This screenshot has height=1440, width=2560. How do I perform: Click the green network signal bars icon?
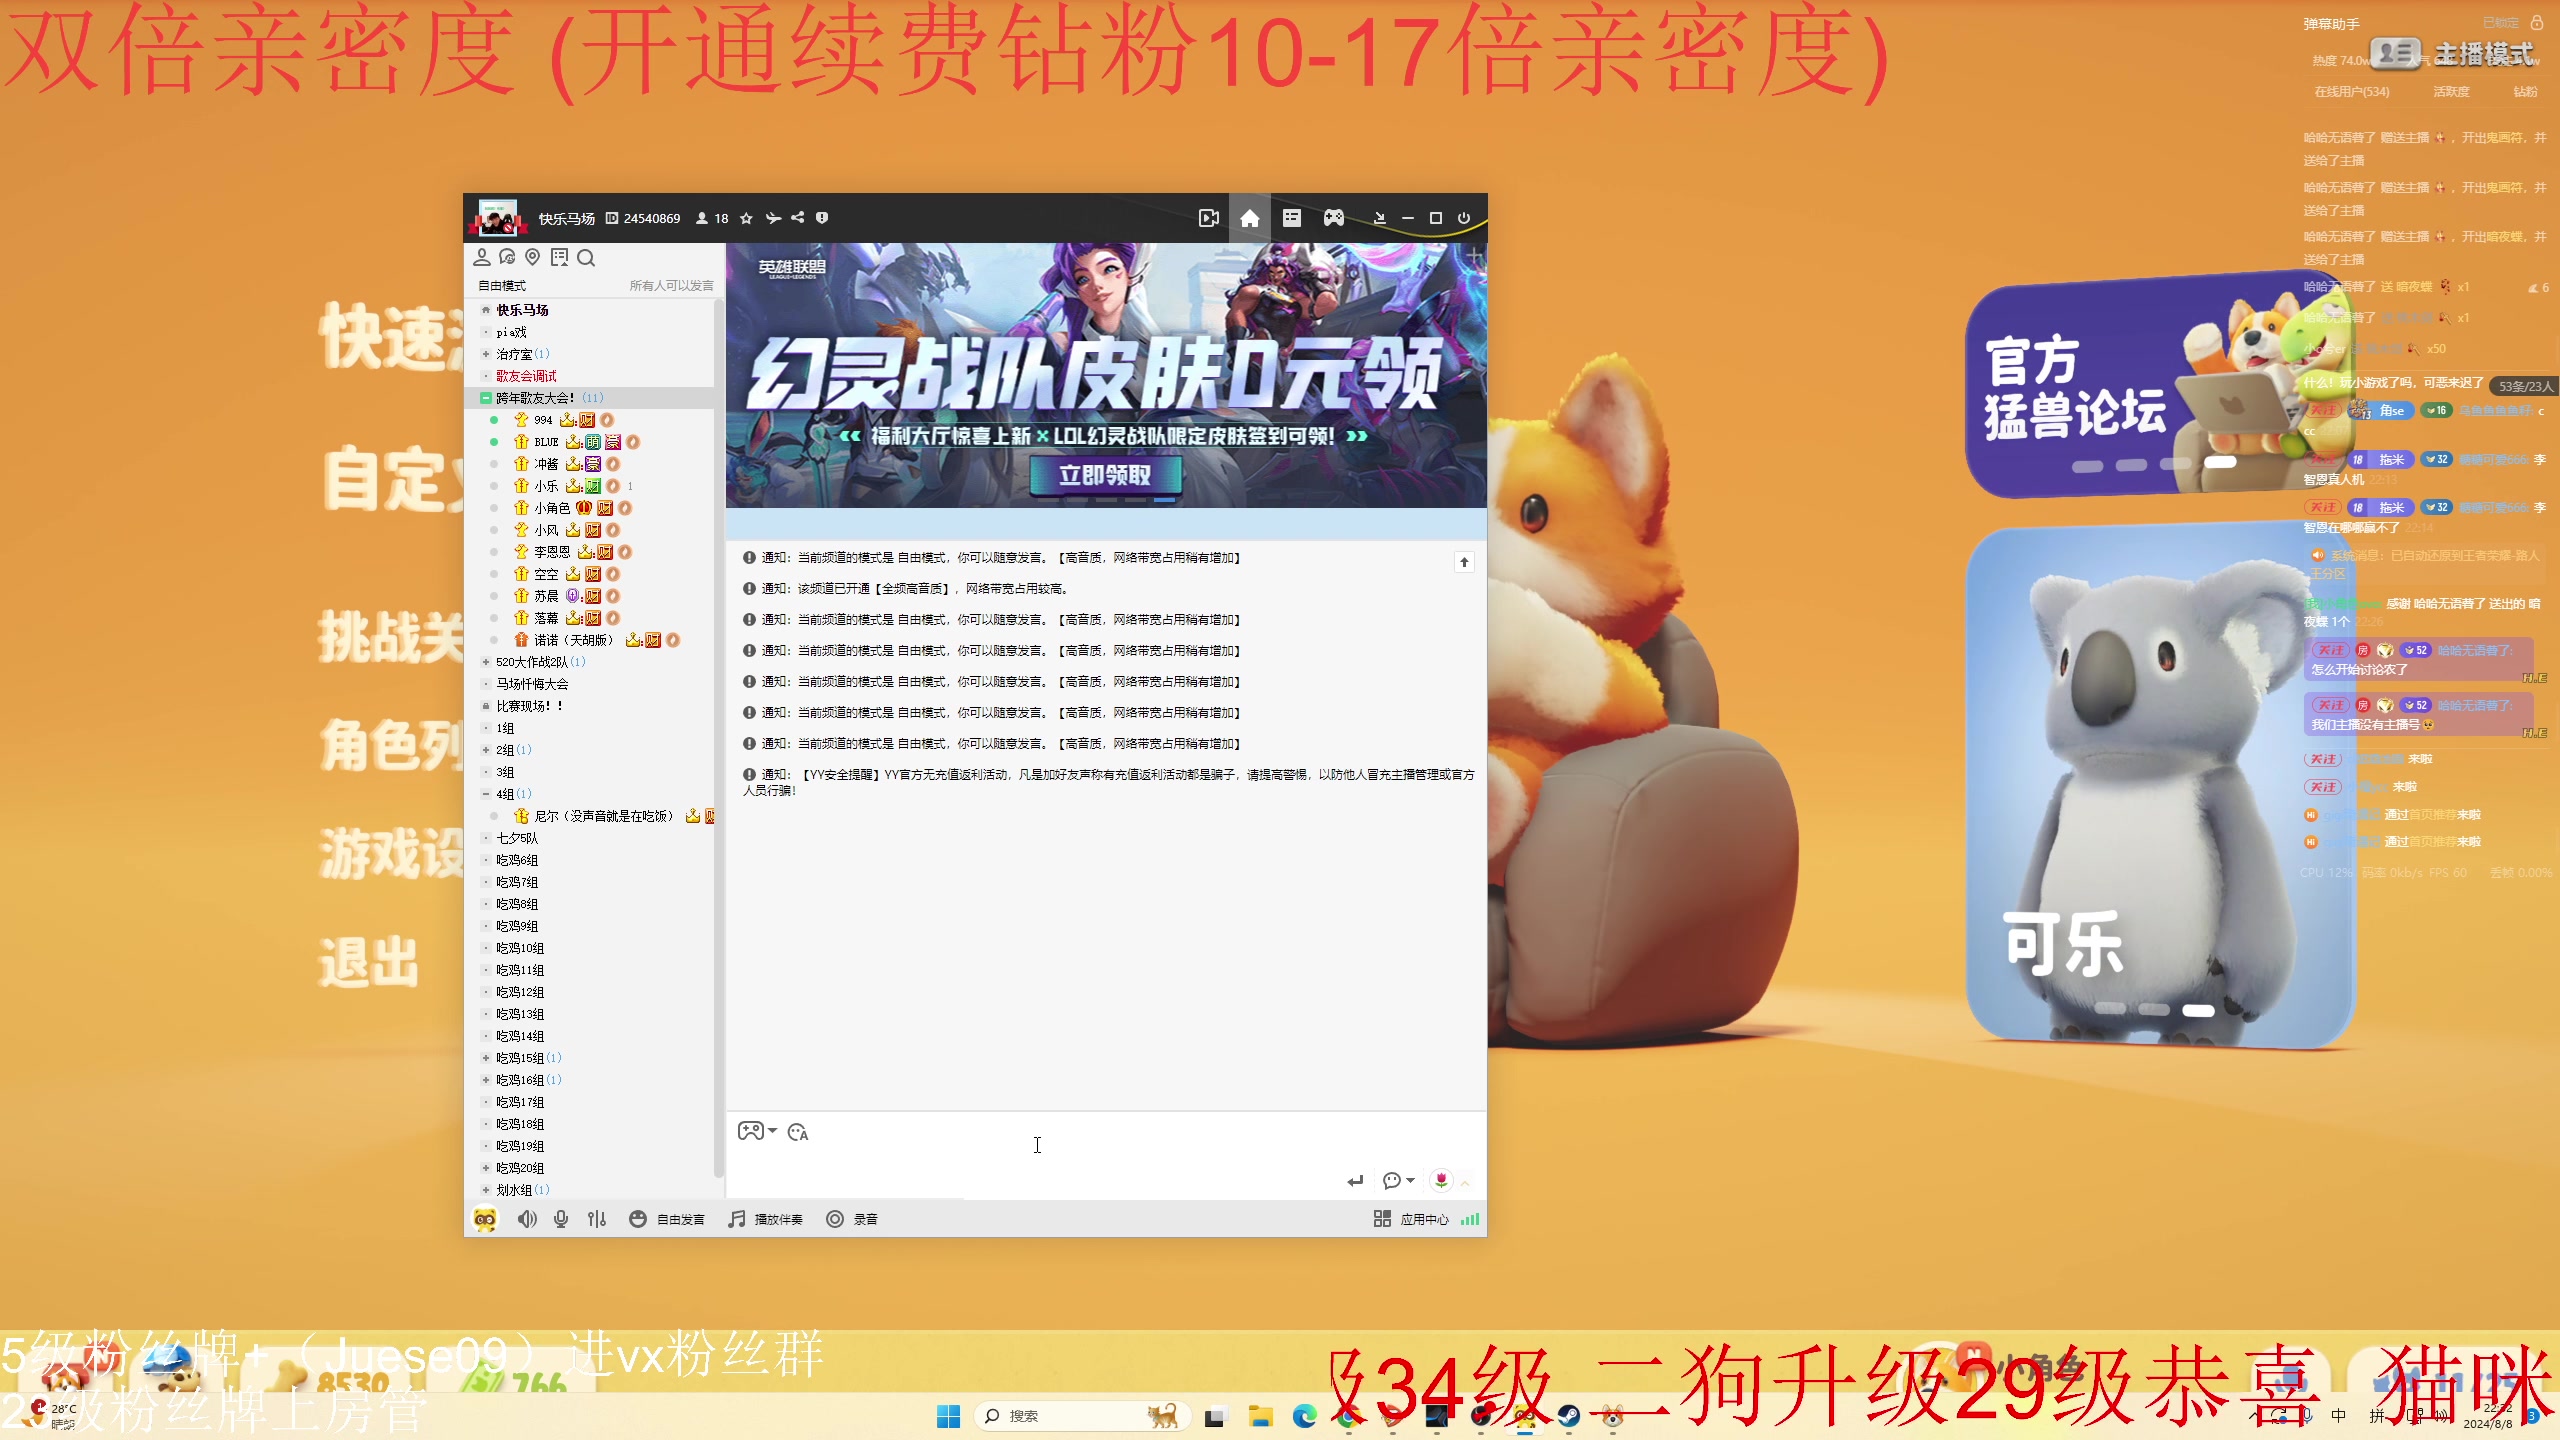(x=1470, y=1219)
